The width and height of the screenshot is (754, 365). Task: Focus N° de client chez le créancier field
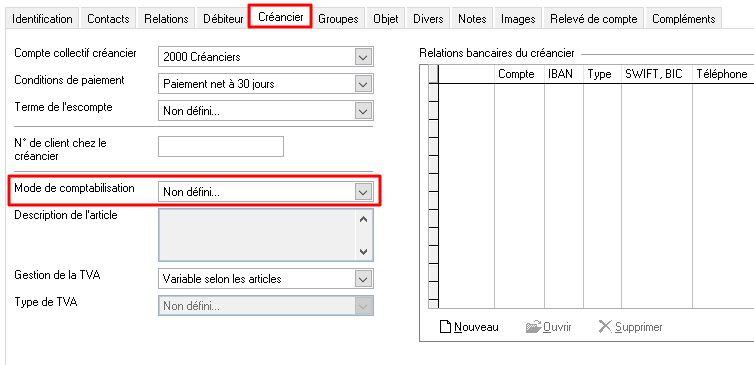[221, 146]
